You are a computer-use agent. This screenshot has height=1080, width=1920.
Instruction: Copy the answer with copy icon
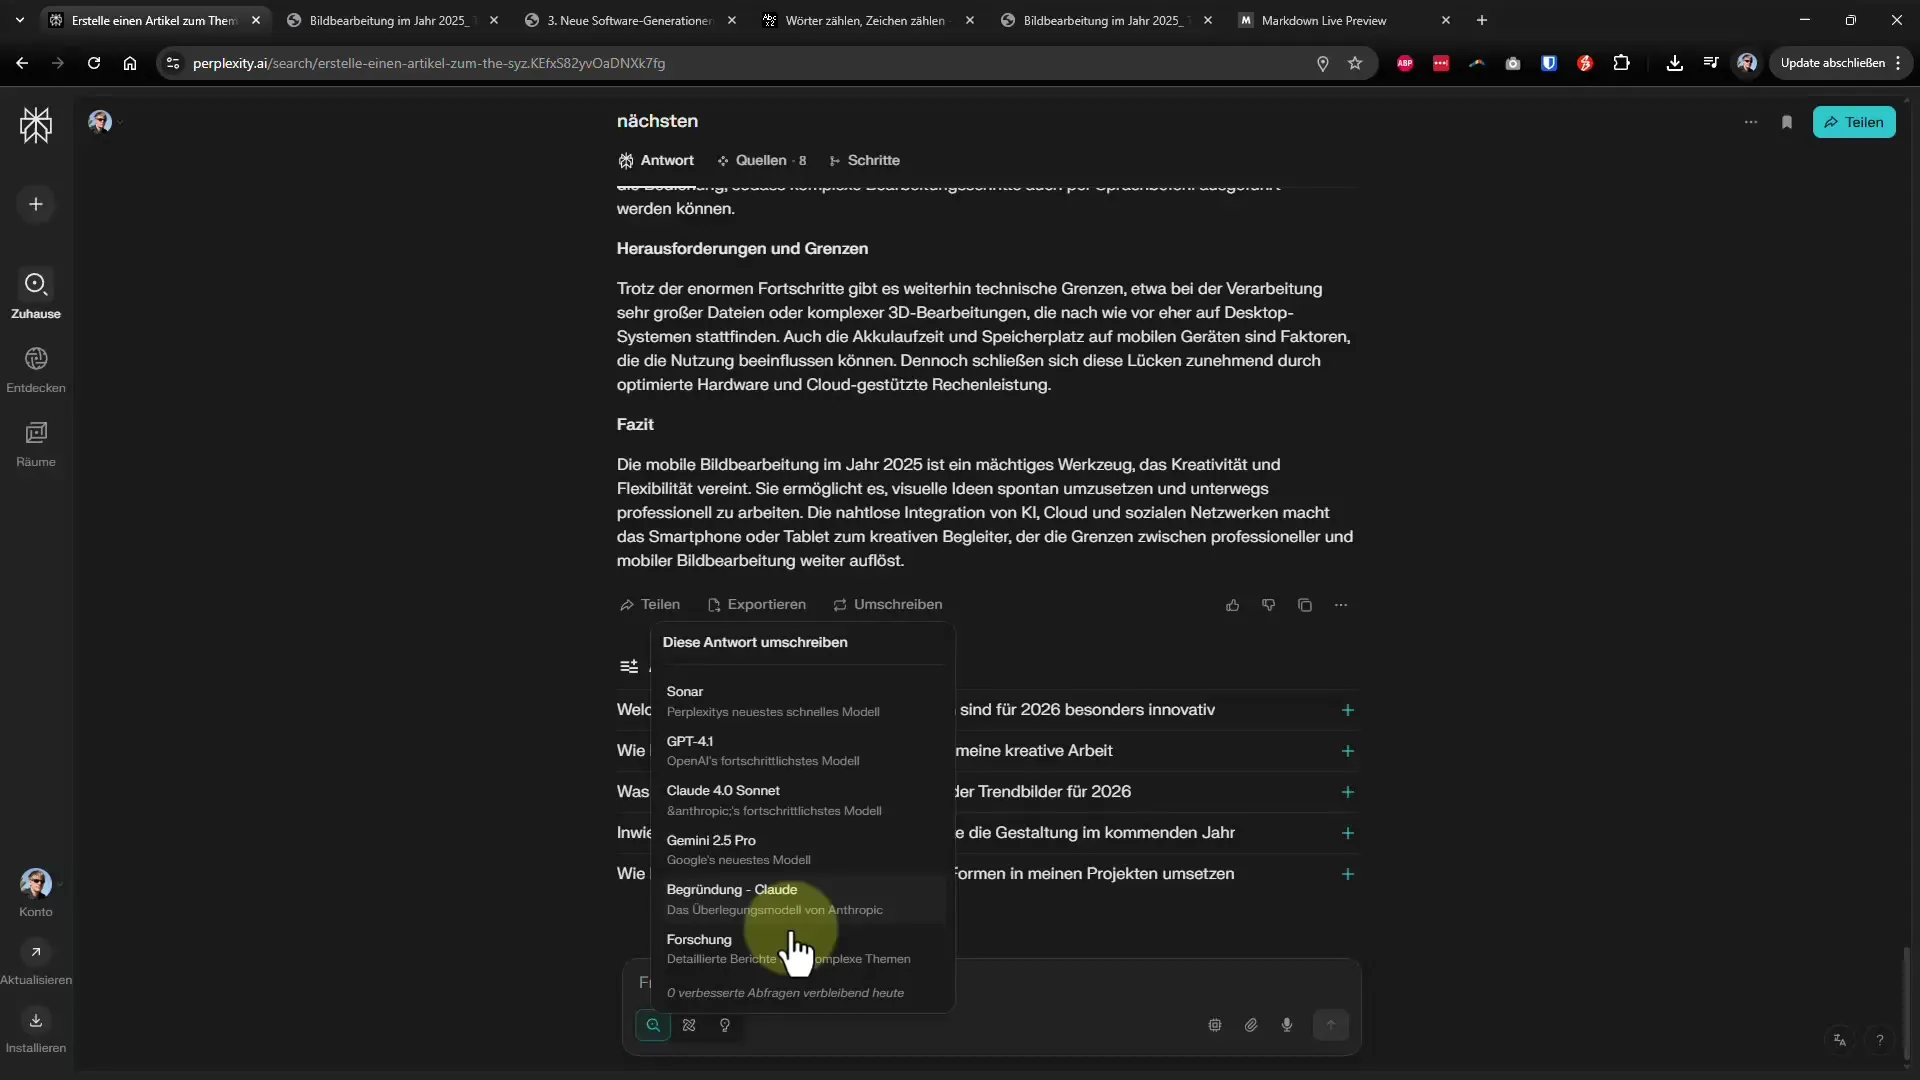point(1305,605)
